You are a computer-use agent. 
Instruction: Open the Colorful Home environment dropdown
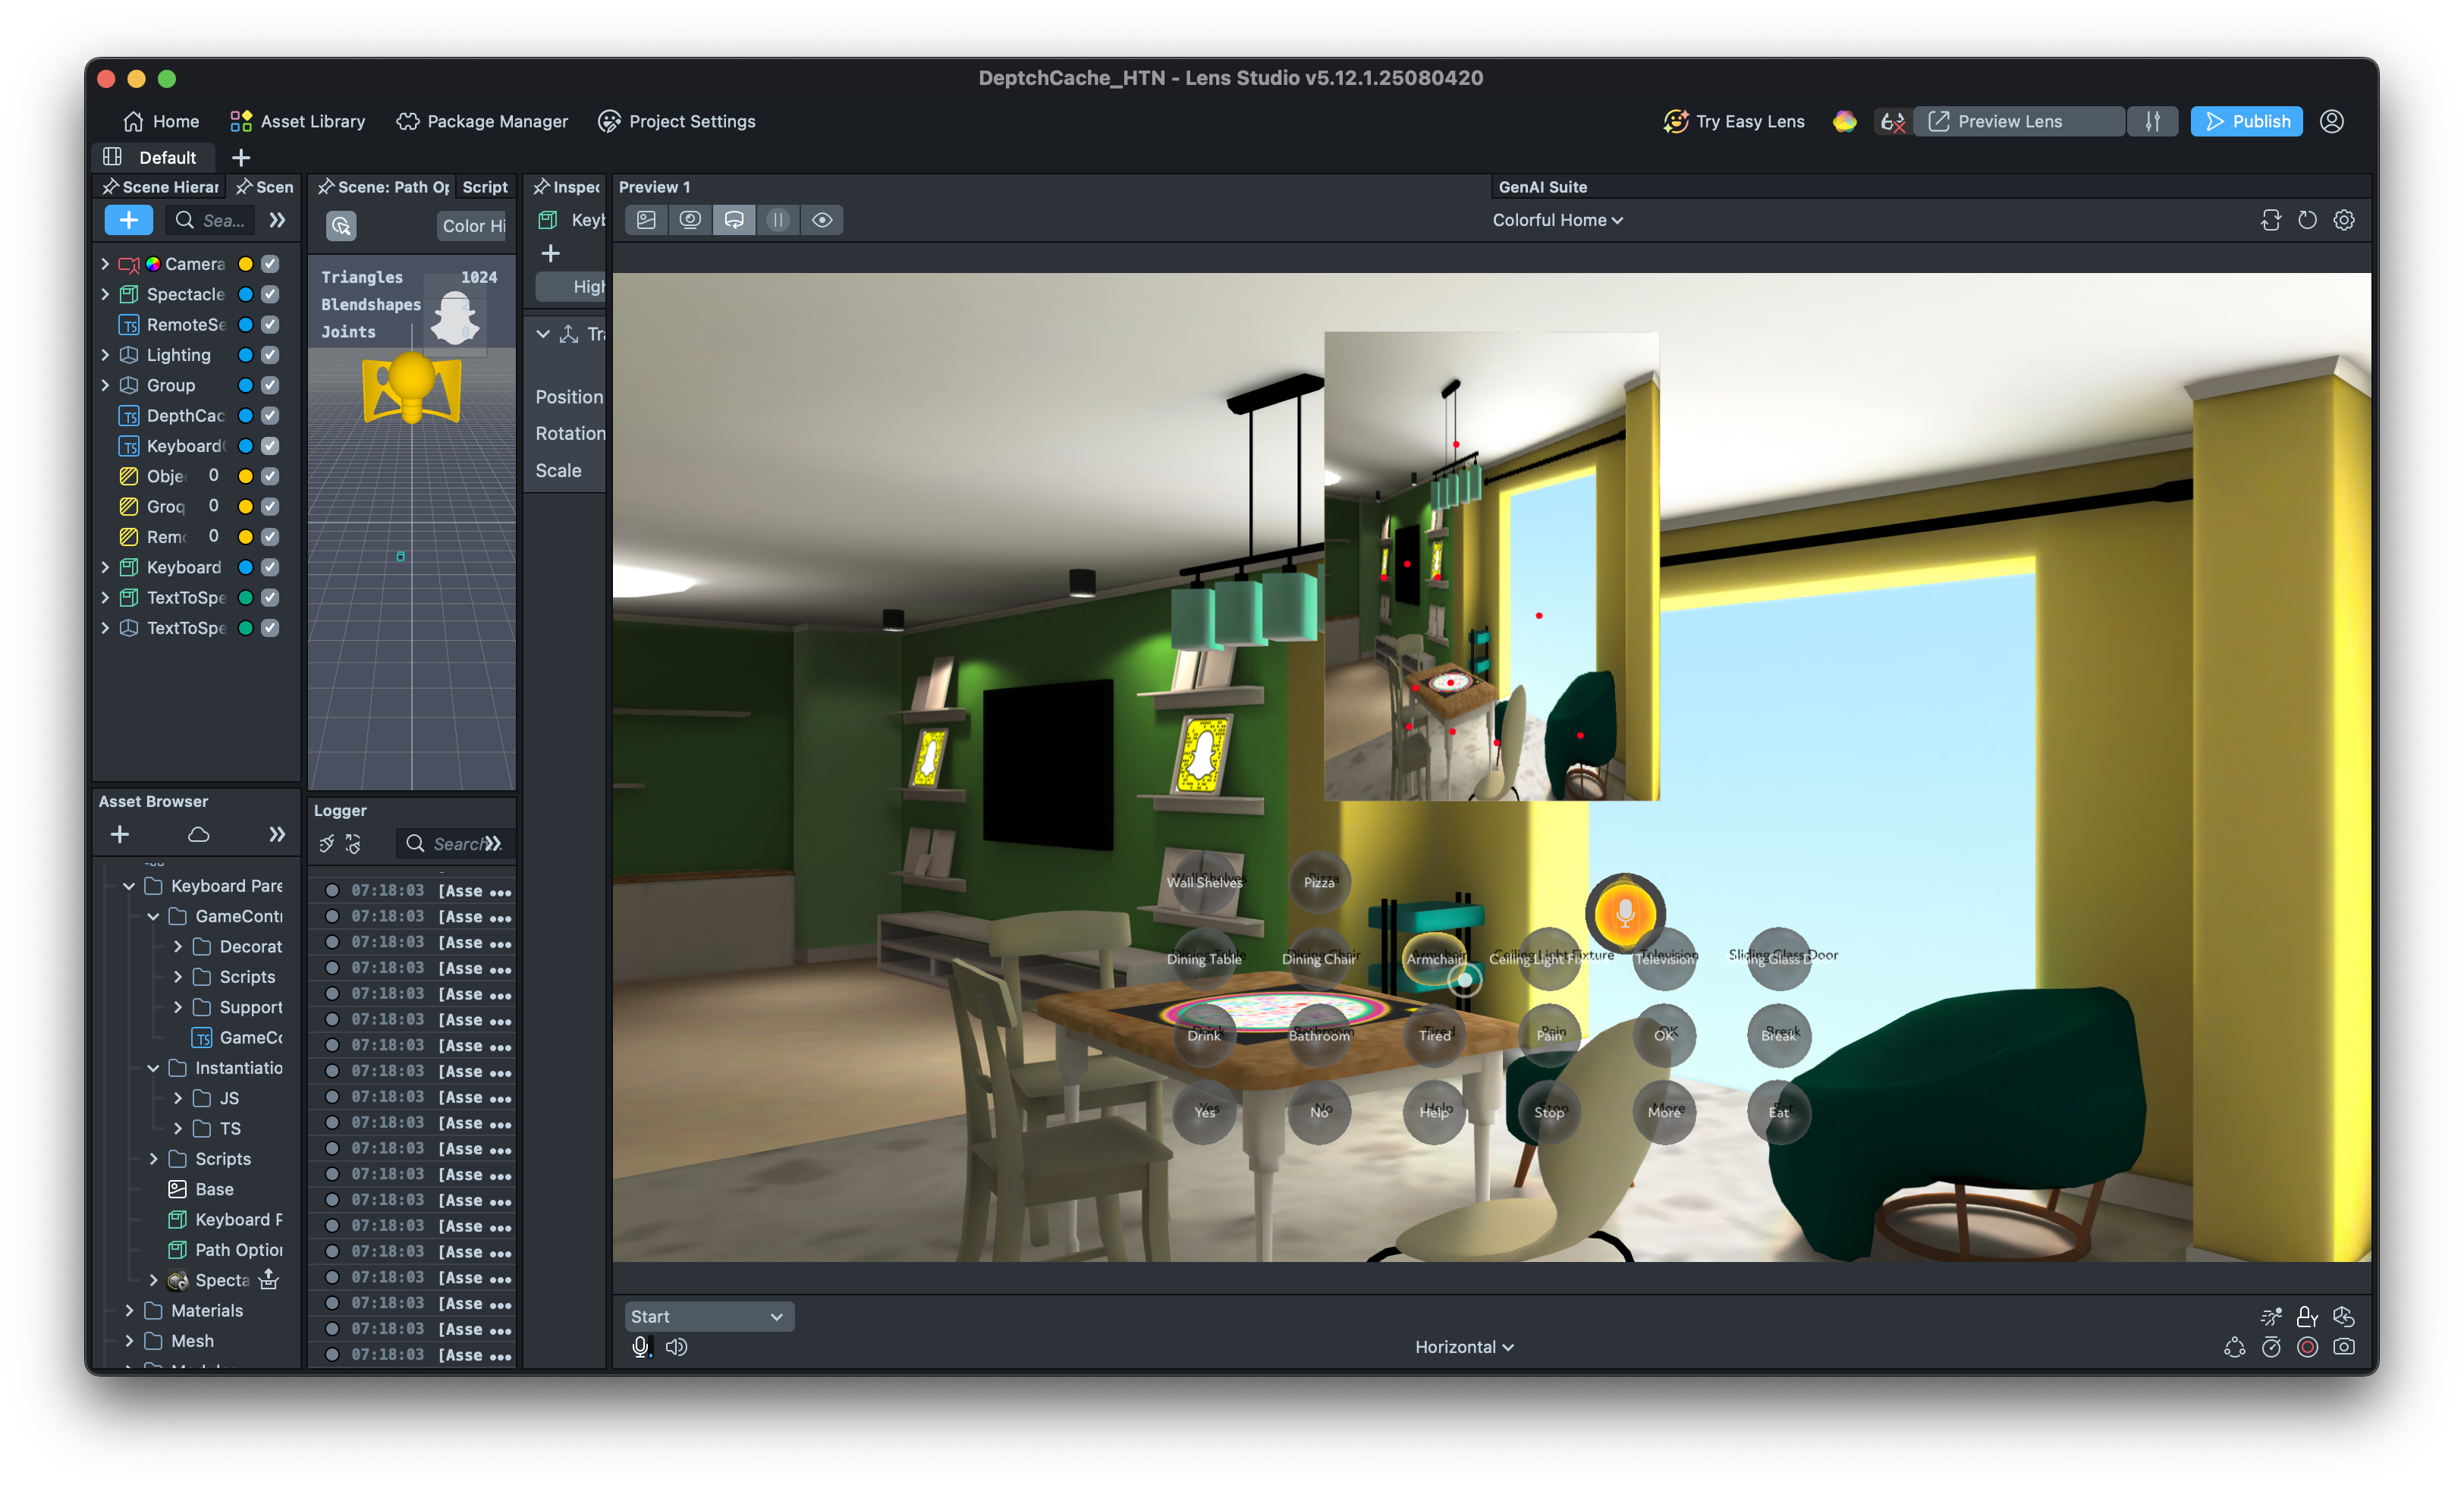(x=1557, y=220)
